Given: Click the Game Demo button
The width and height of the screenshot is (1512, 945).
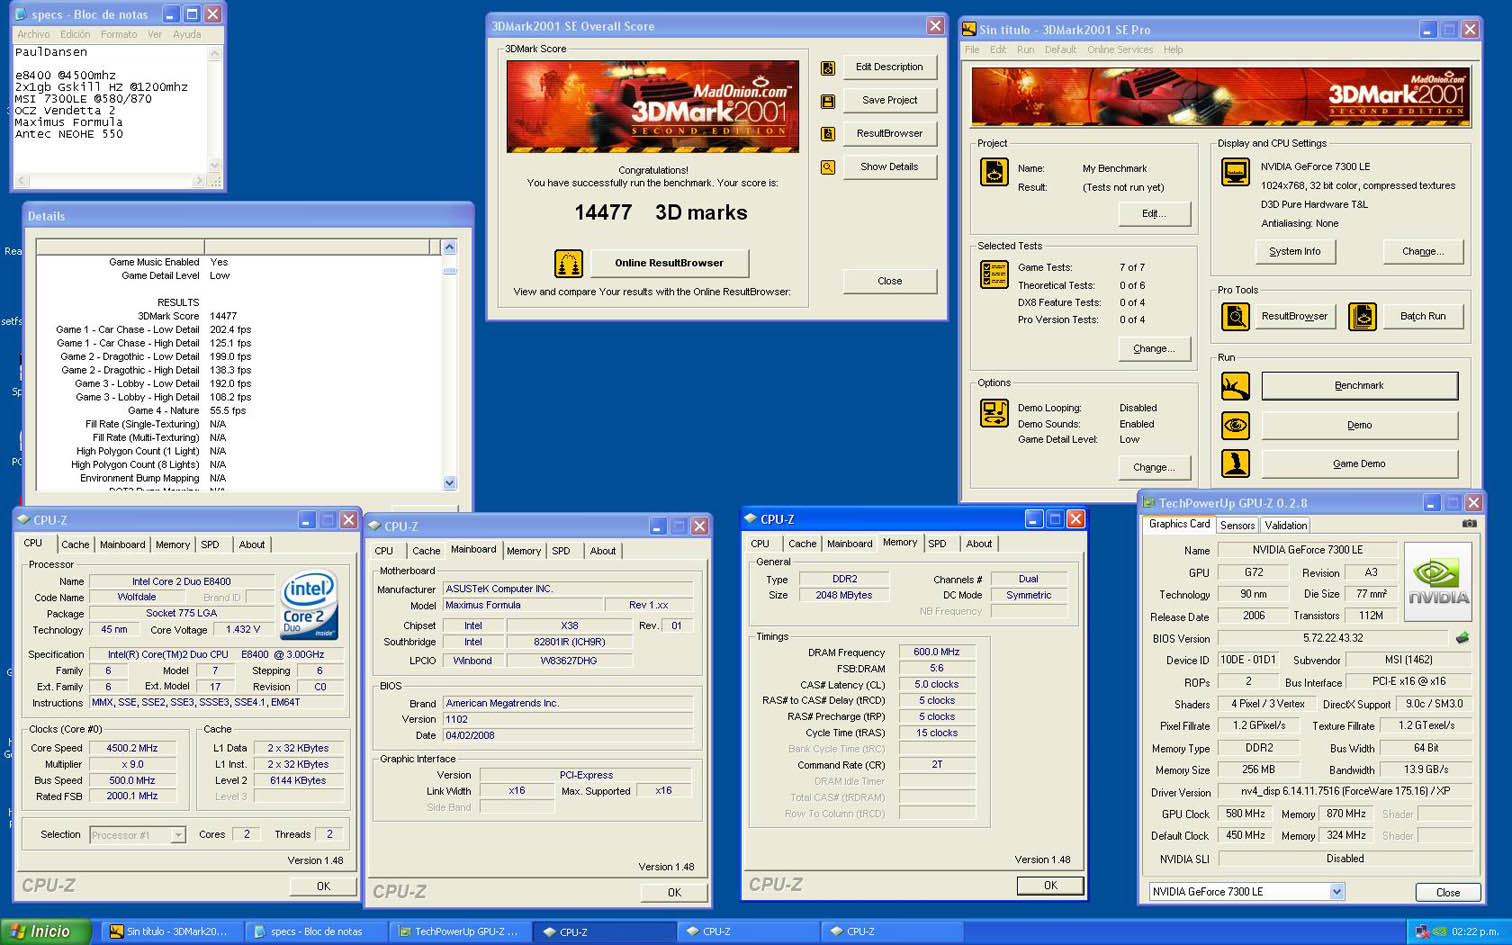Looking at the screenshot, I should (1359, 464).
